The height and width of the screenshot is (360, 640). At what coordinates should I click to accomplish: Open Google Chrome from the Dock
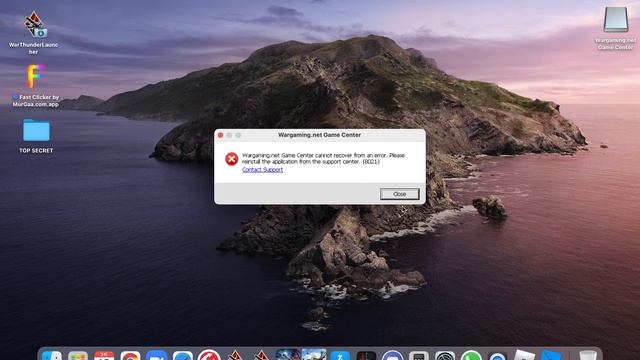click(130, 356)
